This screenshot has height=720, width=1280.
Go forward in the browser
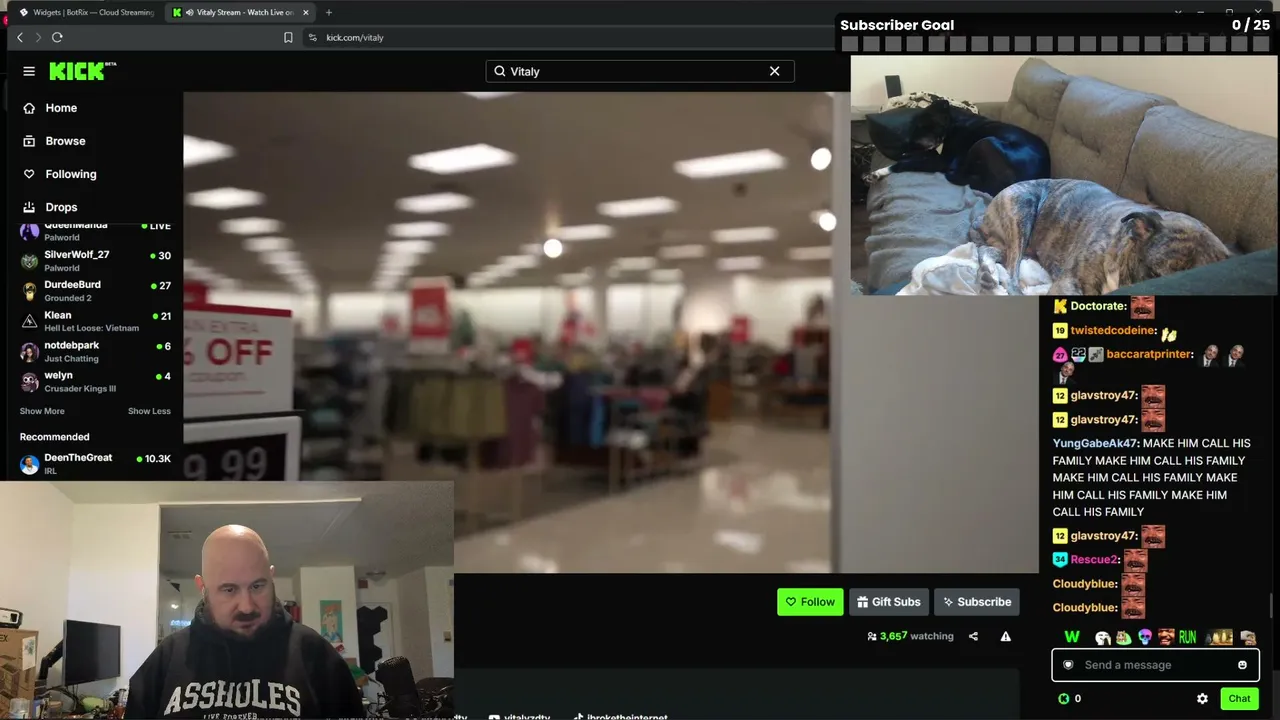[38, 37]
